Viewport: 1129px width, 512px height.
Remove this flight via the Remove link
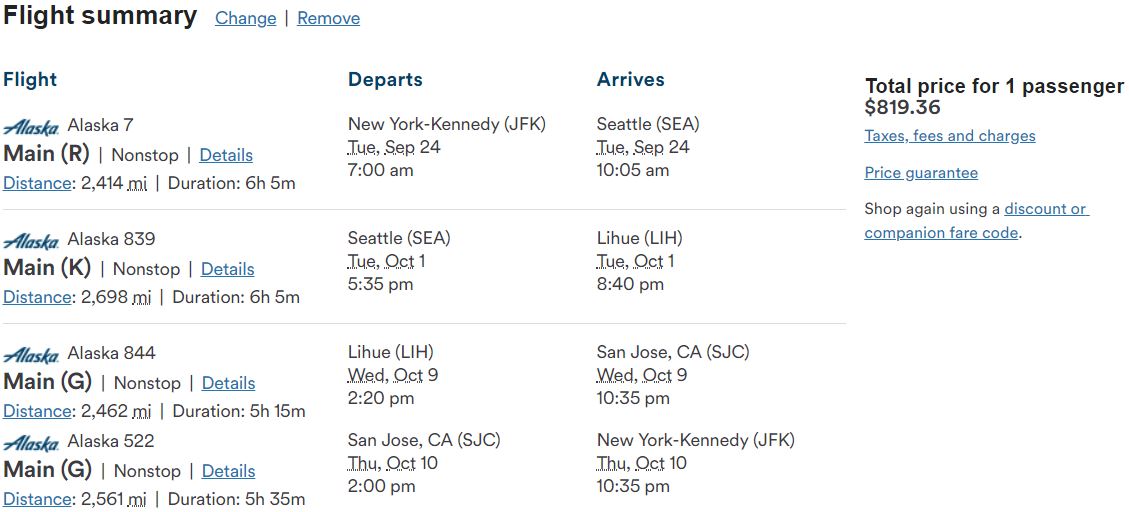[x=328, y=19]
